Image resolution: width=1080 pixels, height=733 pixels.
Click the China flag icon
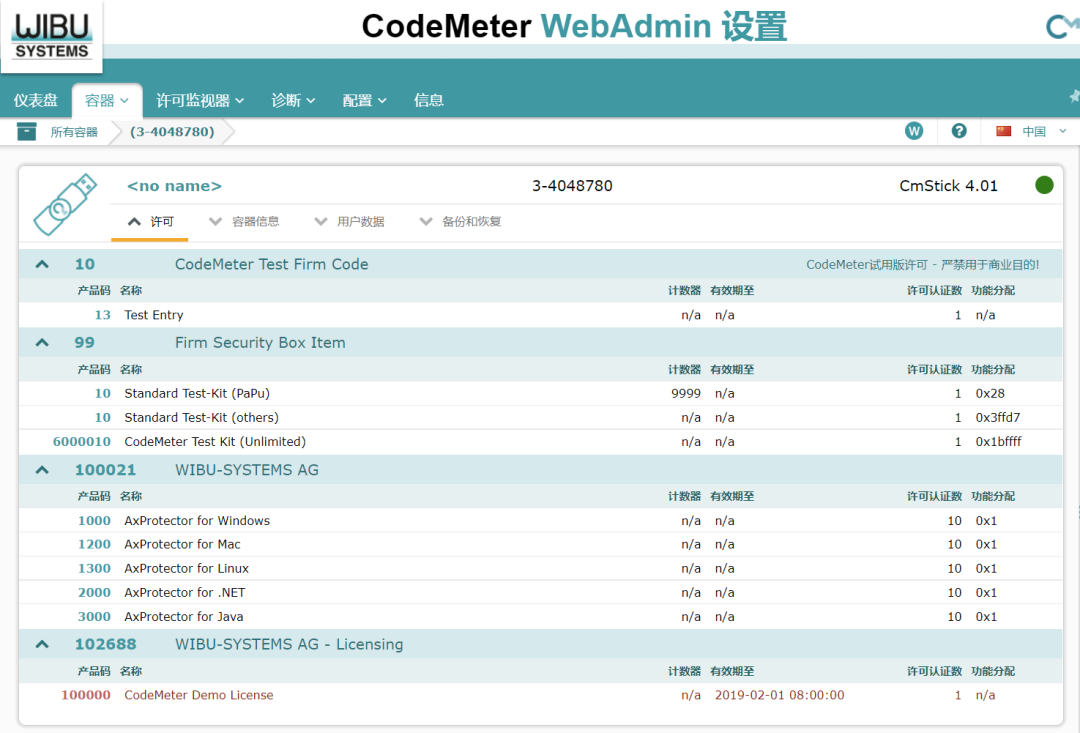coord(1002,130)
